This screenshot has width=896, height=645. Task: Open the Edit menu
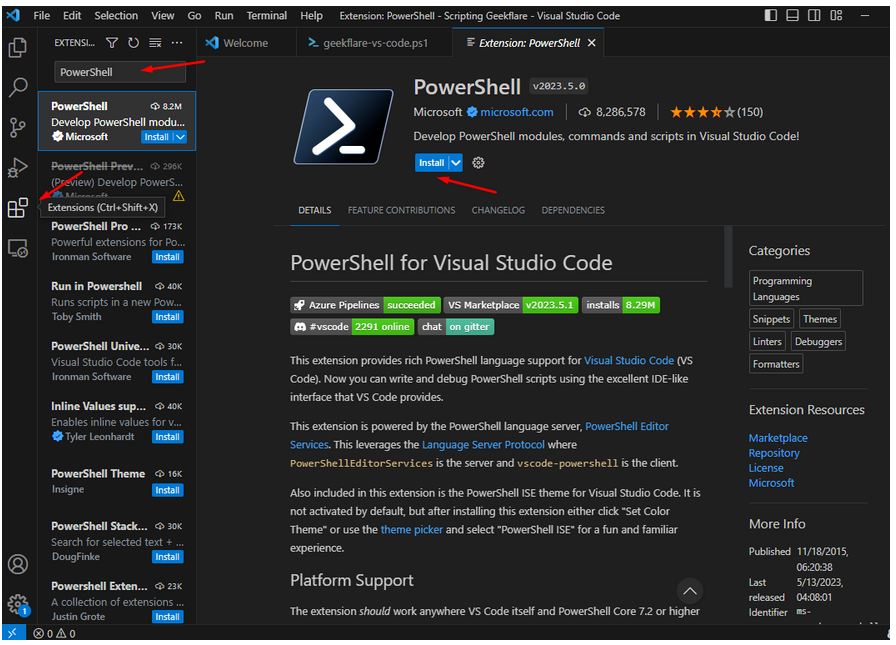click(72, 15)
